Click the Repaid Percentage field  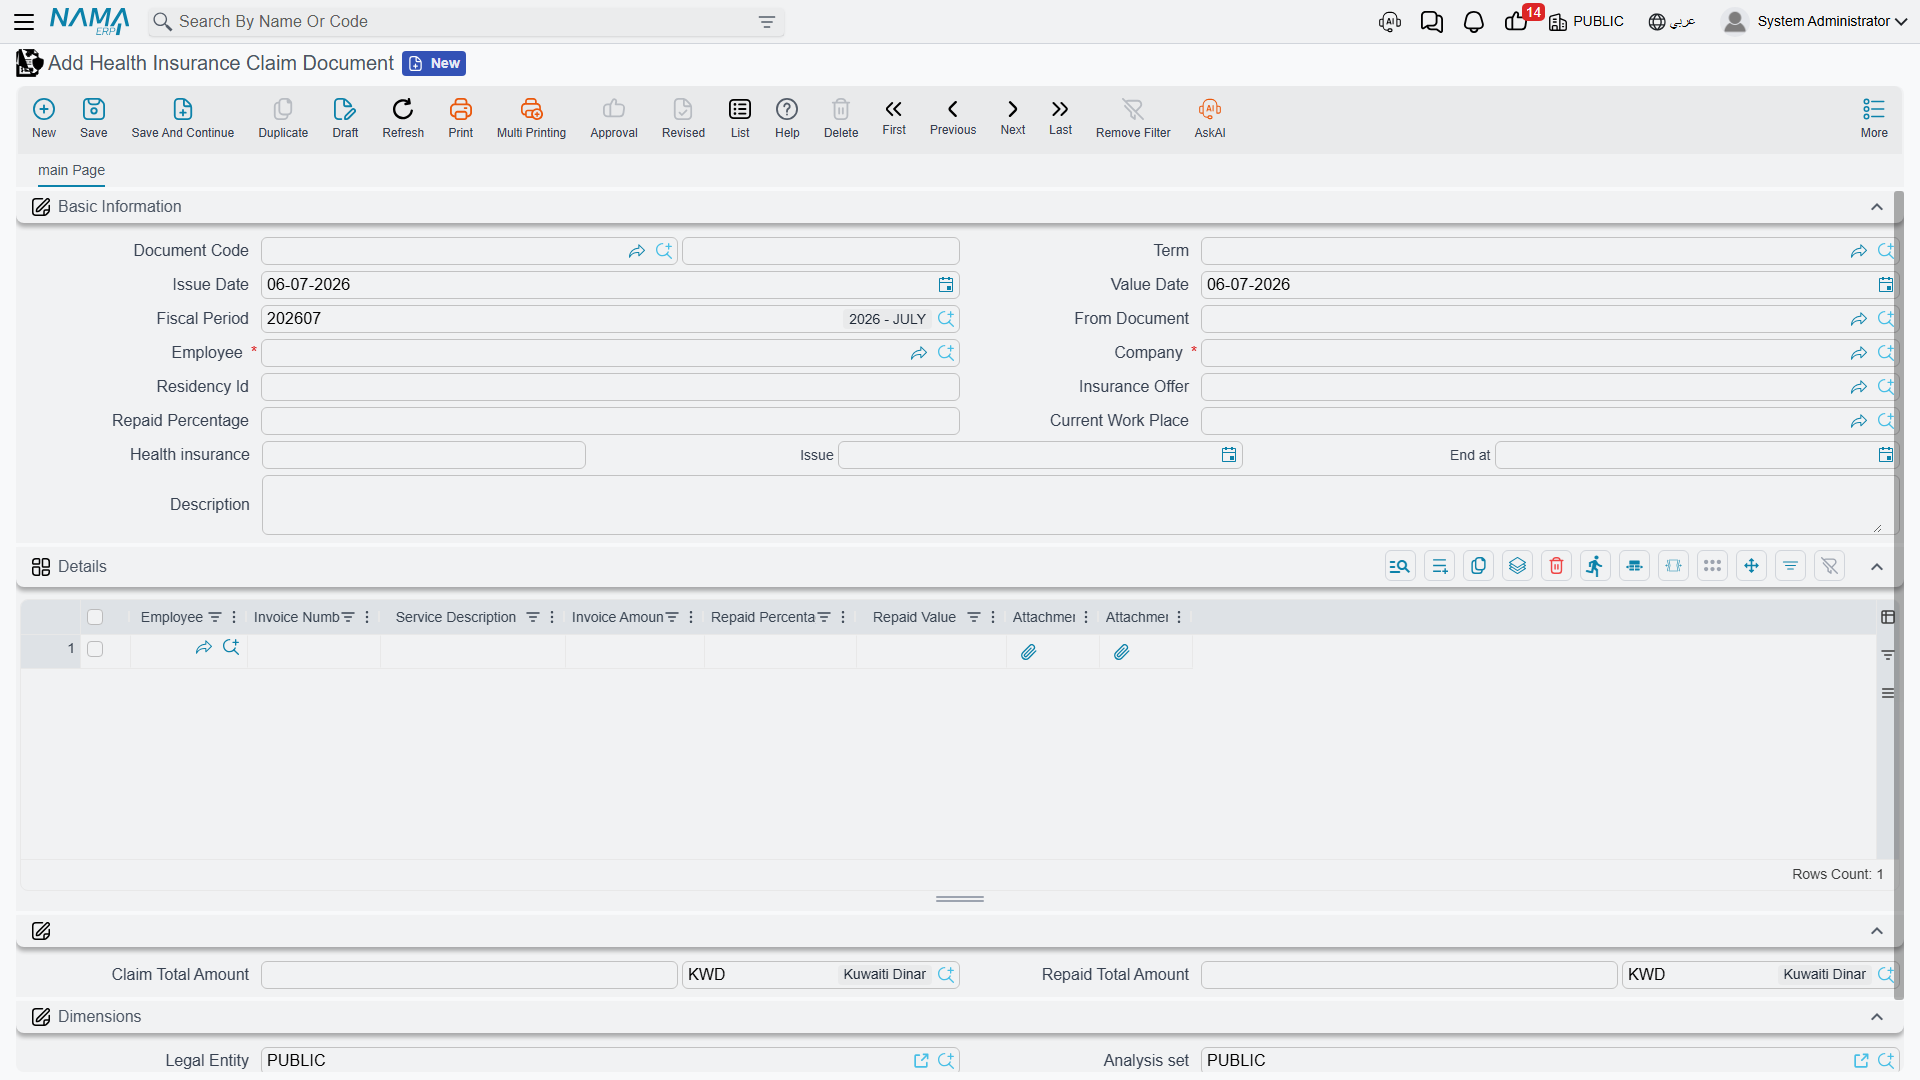pyautogui.click(x=610, y=421)
